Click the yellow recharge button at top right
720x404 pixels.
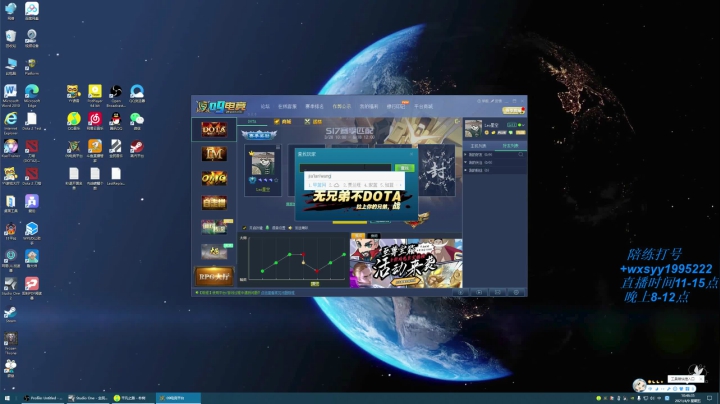(513, 110)
